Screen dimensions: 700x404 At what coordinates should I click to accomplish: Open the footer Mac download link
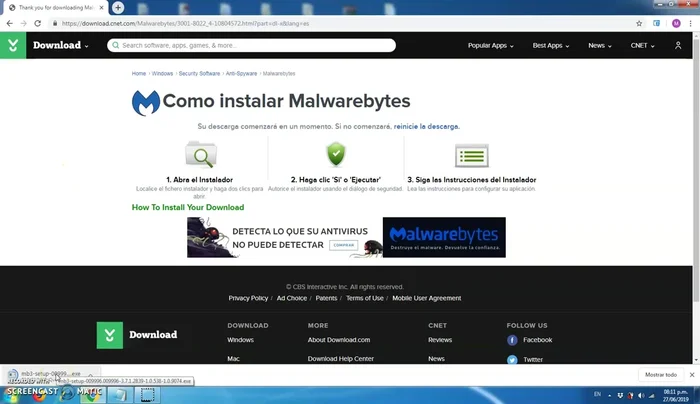(233, 358)
